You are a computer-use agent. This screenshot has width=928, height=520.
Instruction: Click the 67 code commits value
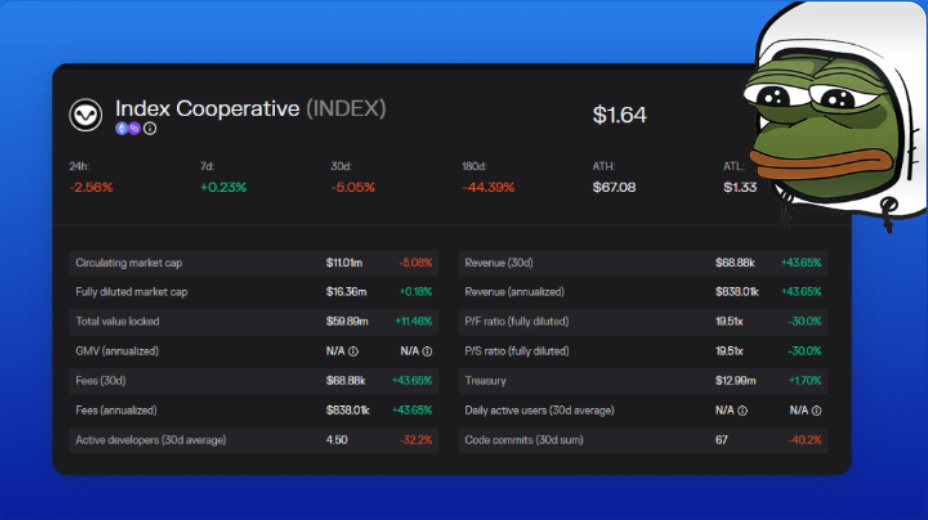click(721, 440)
